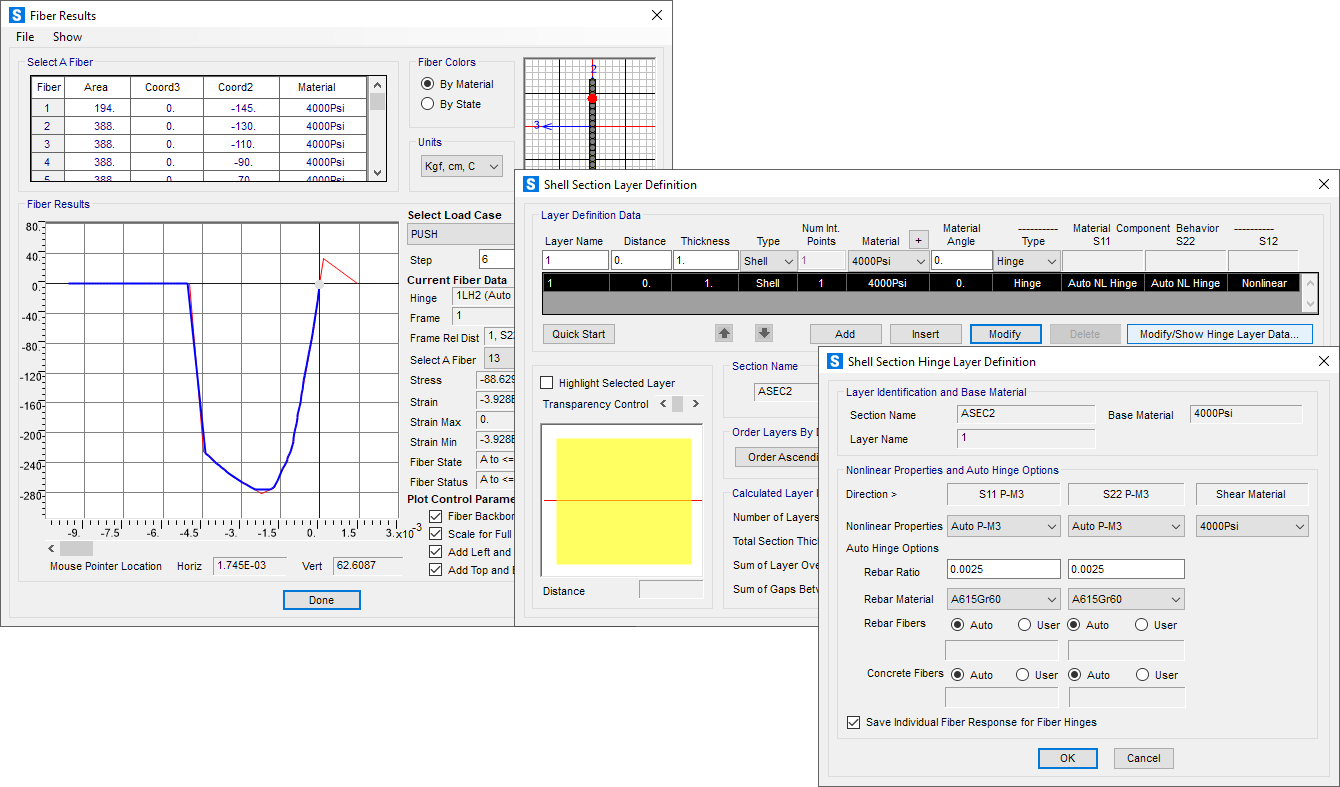Click the fiber table scrollbar down arrow
Screen dimensions: 1340x787
click(x=377, y=173)
